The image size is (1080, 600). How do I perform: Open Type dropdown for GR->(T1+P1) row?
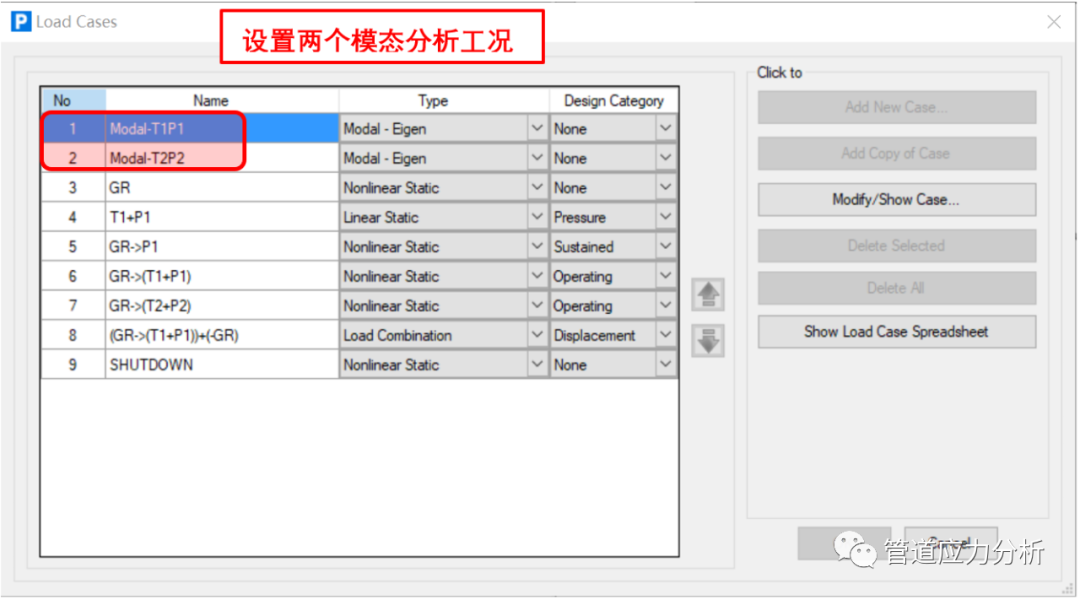click(537, 276)
